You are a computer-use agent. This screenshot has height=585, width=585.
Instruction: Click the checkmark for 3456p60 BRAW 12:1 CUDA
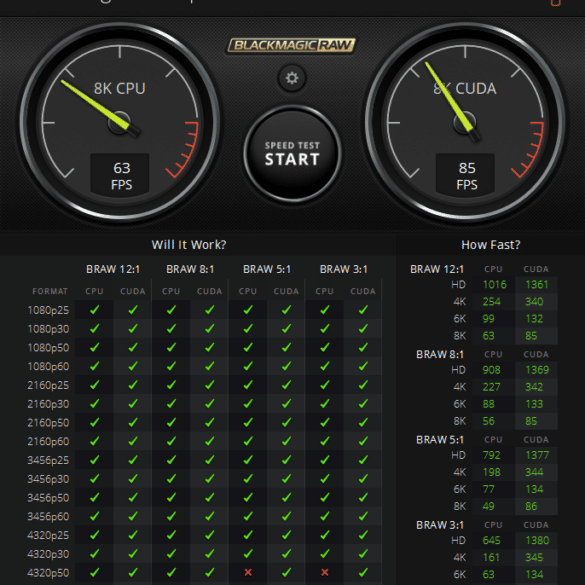click(133, 516)
